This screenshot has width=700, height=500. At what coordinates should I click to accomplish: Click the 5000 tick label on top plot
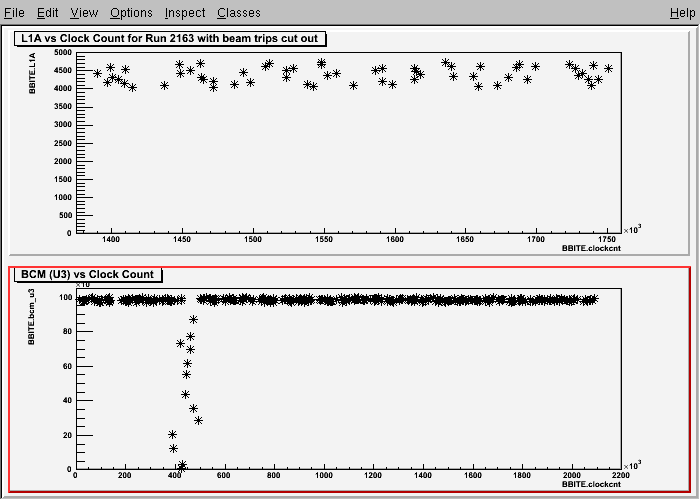(x=62, y=53)
